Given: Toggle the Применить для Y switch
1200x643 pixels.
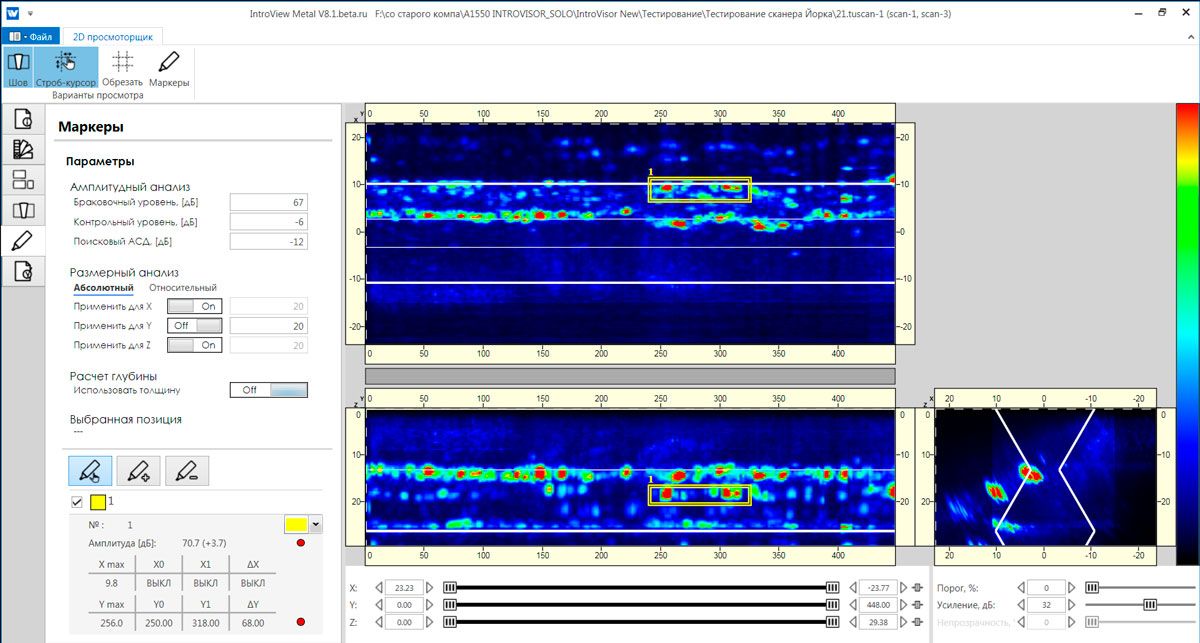Looking at the screenshot, I should [x=194, y=325].
